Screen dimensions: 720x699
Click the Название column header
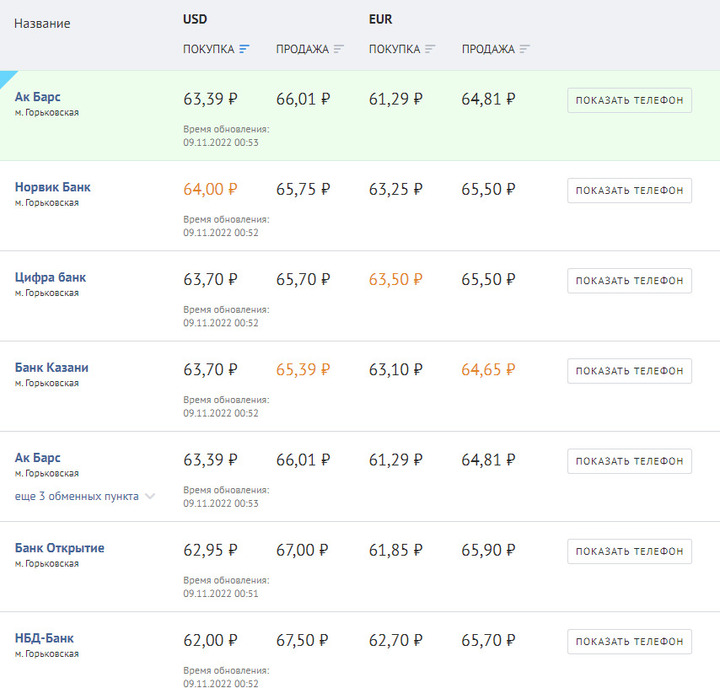pos(42,23)
